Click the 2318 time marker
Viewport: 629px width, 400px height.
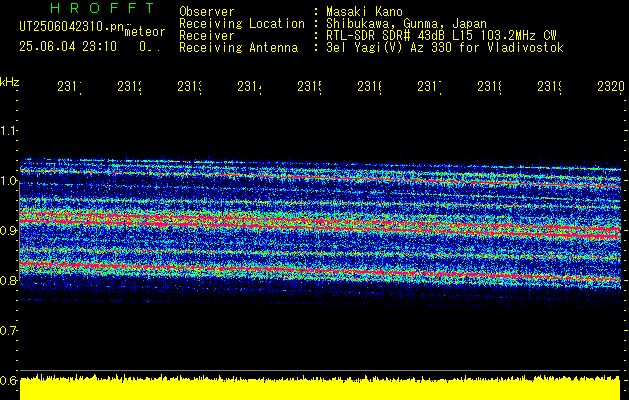tap(490, 86)
